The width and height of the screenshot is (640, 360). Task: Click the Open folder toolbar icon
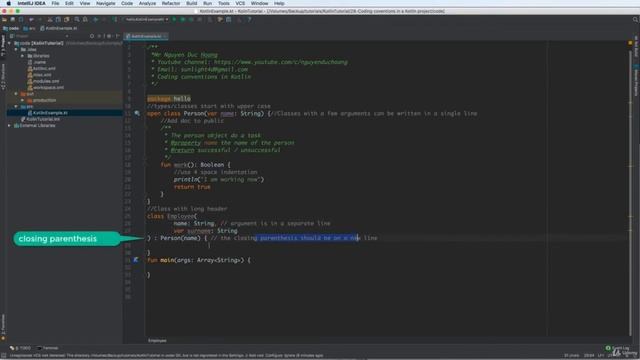click(x=4, y=20)
